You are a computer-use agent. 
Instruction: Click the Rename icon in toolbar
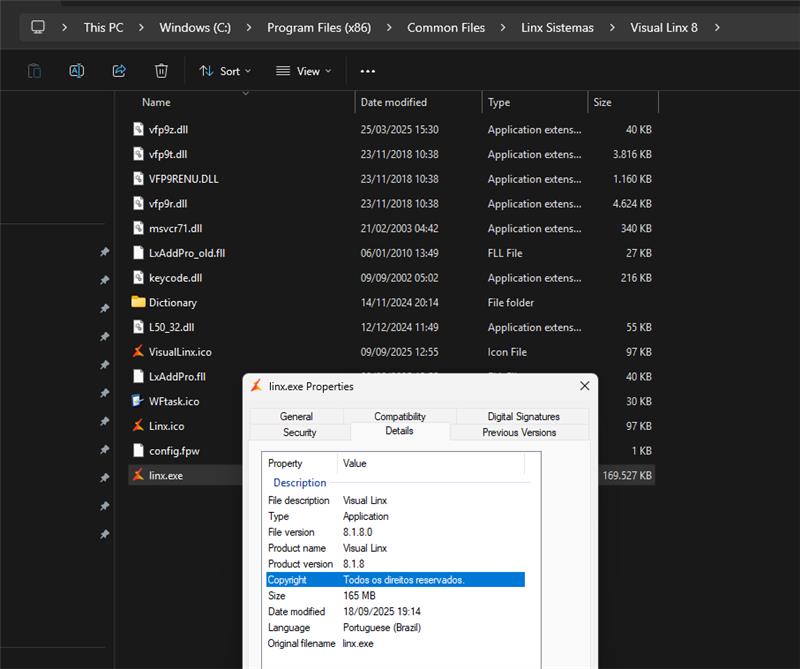pos(76,71)
